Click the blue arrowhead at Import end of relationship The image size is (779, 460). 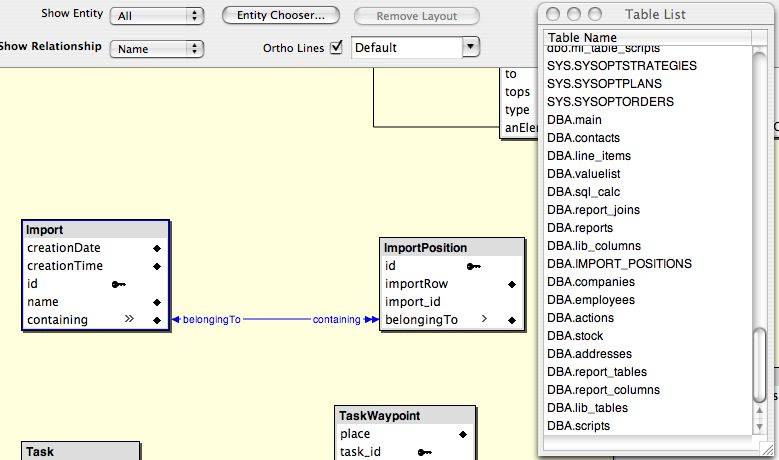coord(175,319)
